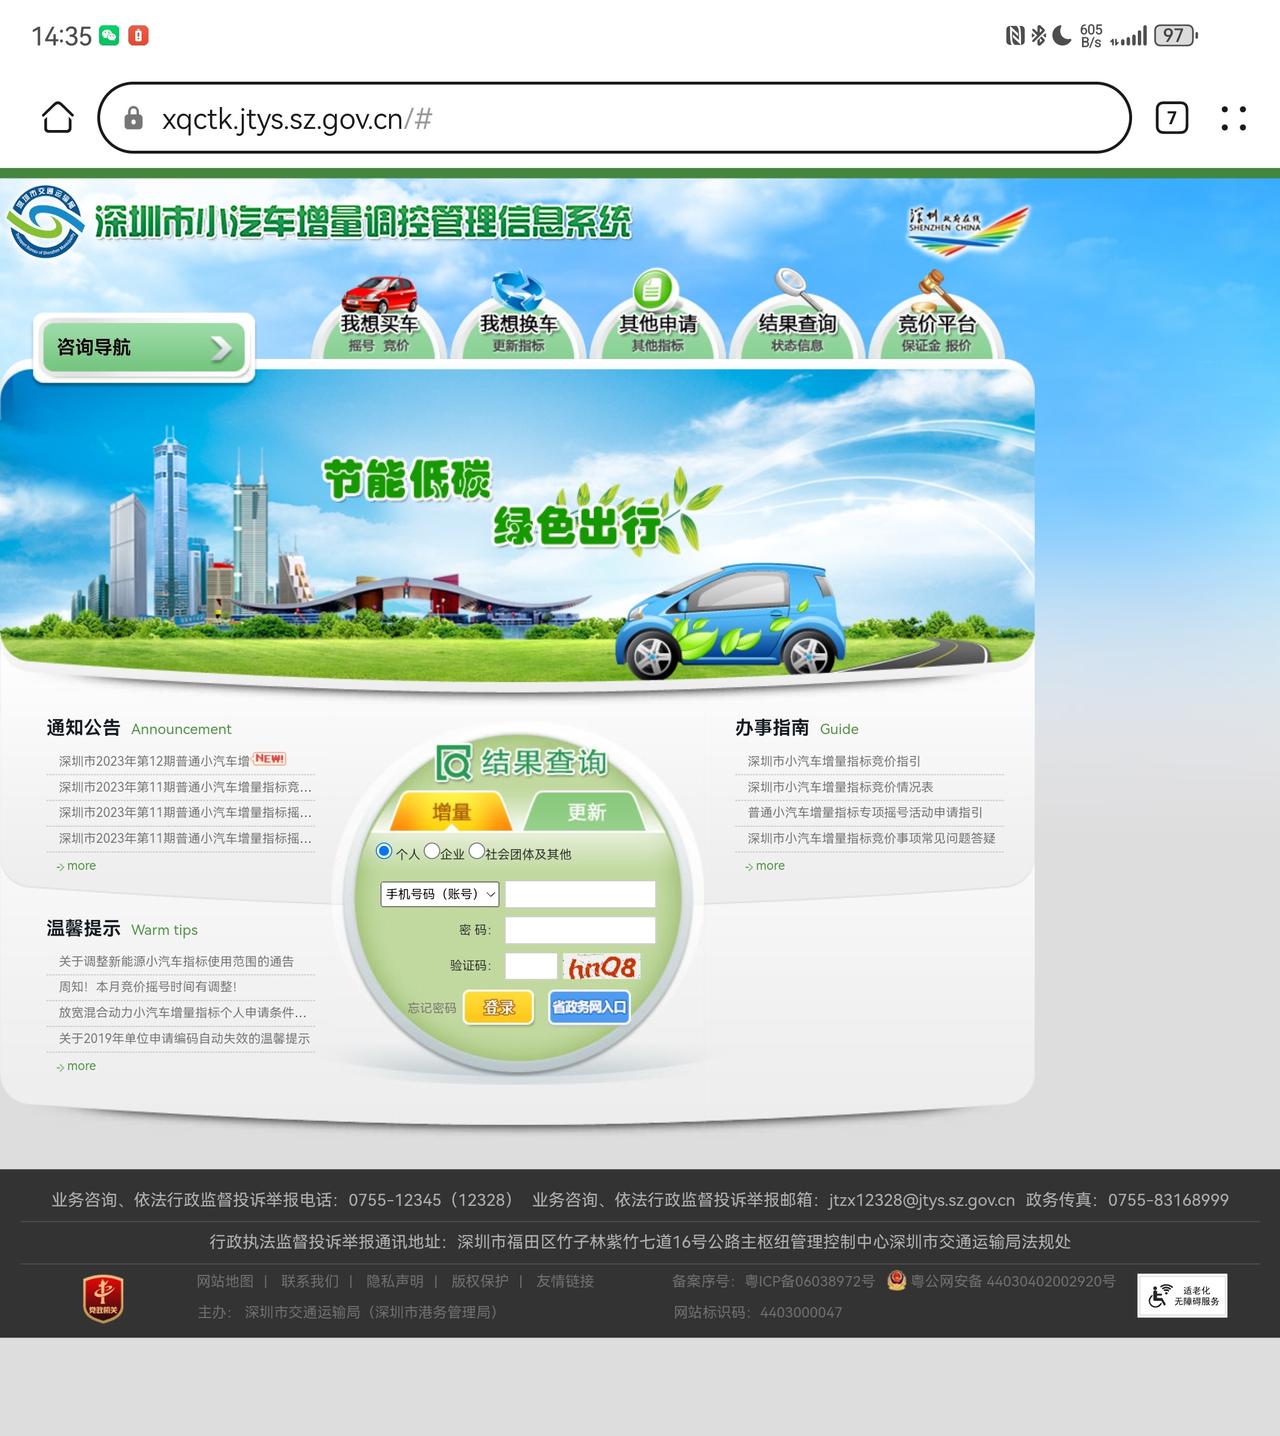Screen dimensions: 1280x1436
Task: Tap the WeChat notification icon in status bar
Action: (109, 36)
